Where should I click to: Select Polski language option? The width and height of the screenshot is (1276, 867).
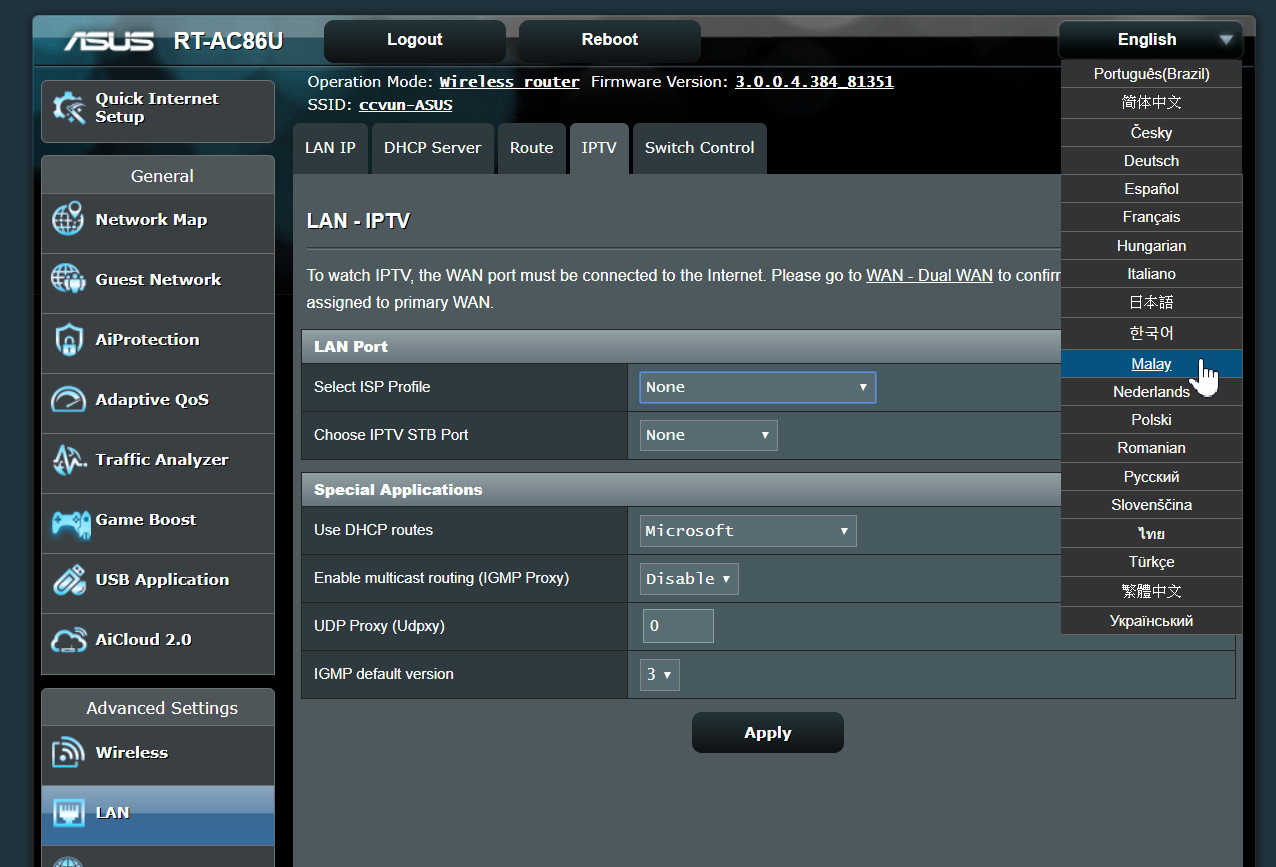coord(1151,420)
